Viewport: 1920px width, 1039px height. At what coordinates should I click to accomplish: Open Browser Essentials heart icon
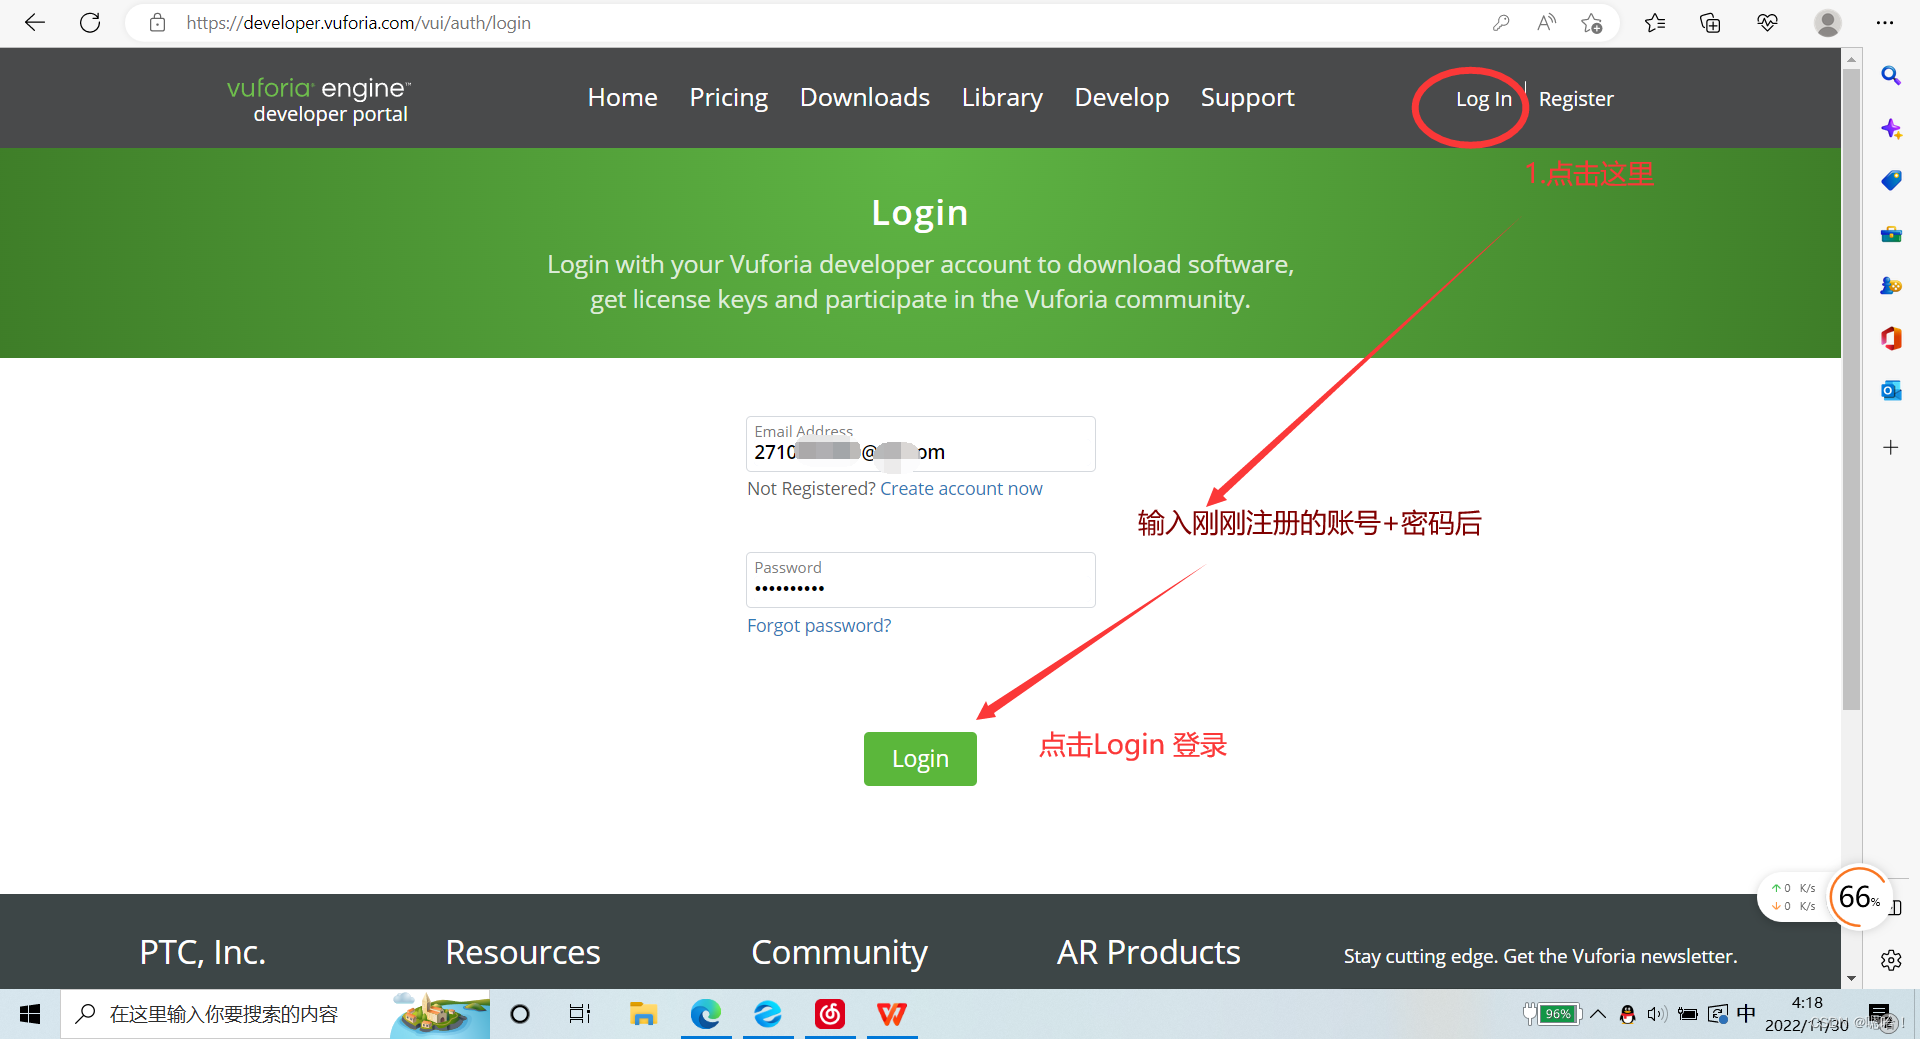point(1767,23)
